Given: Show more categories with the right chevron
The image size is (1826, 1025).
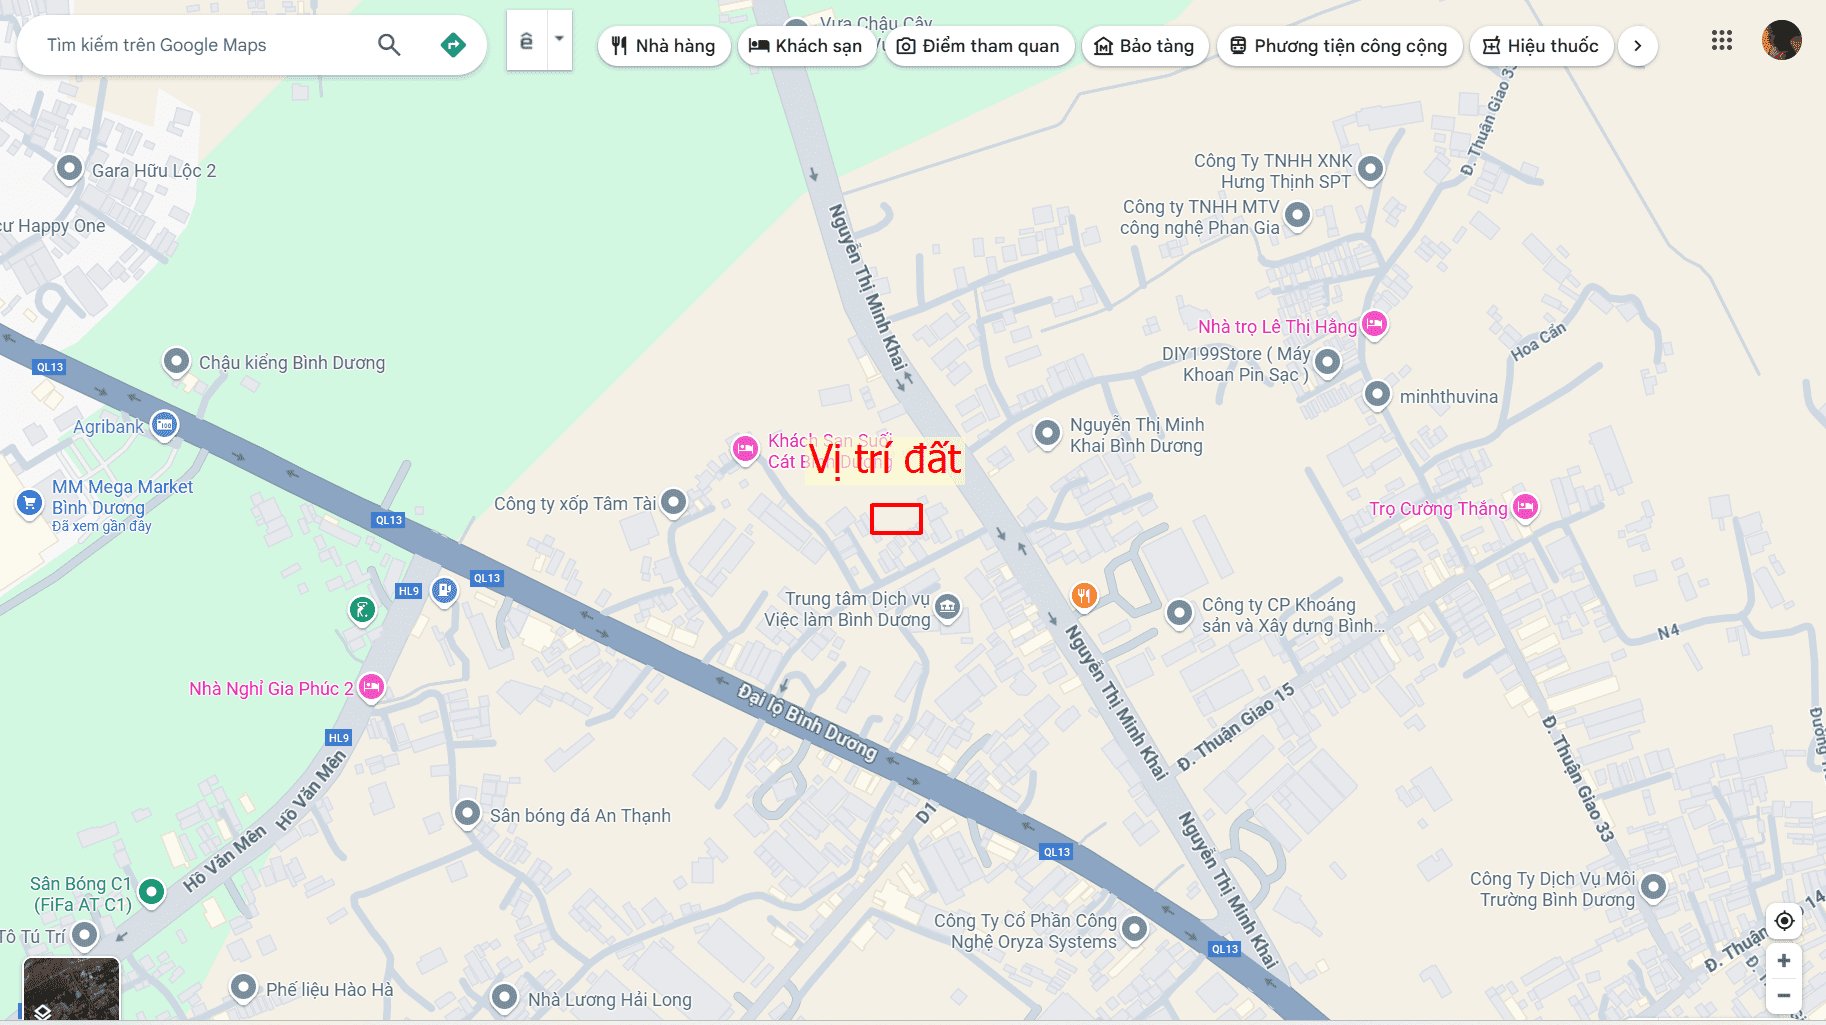Looking at the screenshot, I should (1637, 46).
